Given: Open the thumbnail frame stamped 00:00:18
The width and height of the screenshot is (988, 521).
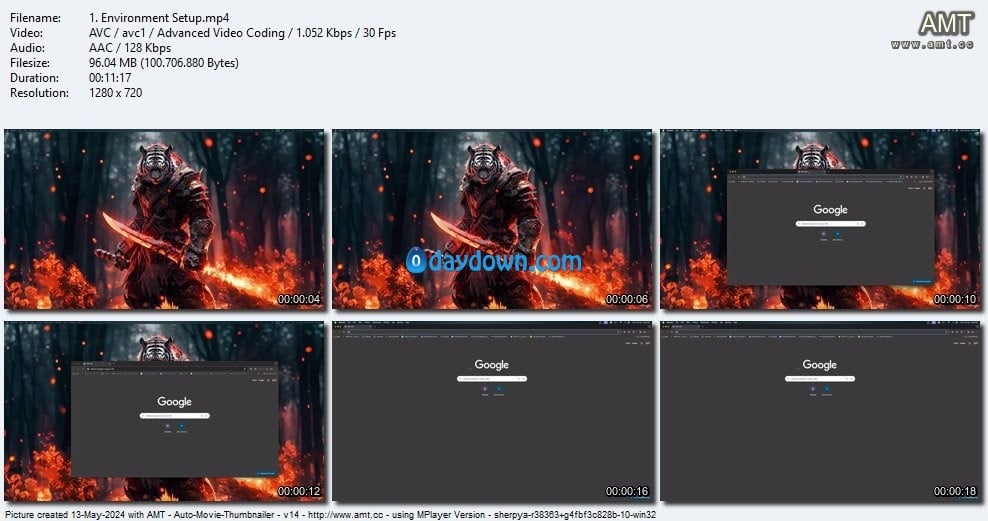Looking at the screenshot, I should click(x=820, y=411).
